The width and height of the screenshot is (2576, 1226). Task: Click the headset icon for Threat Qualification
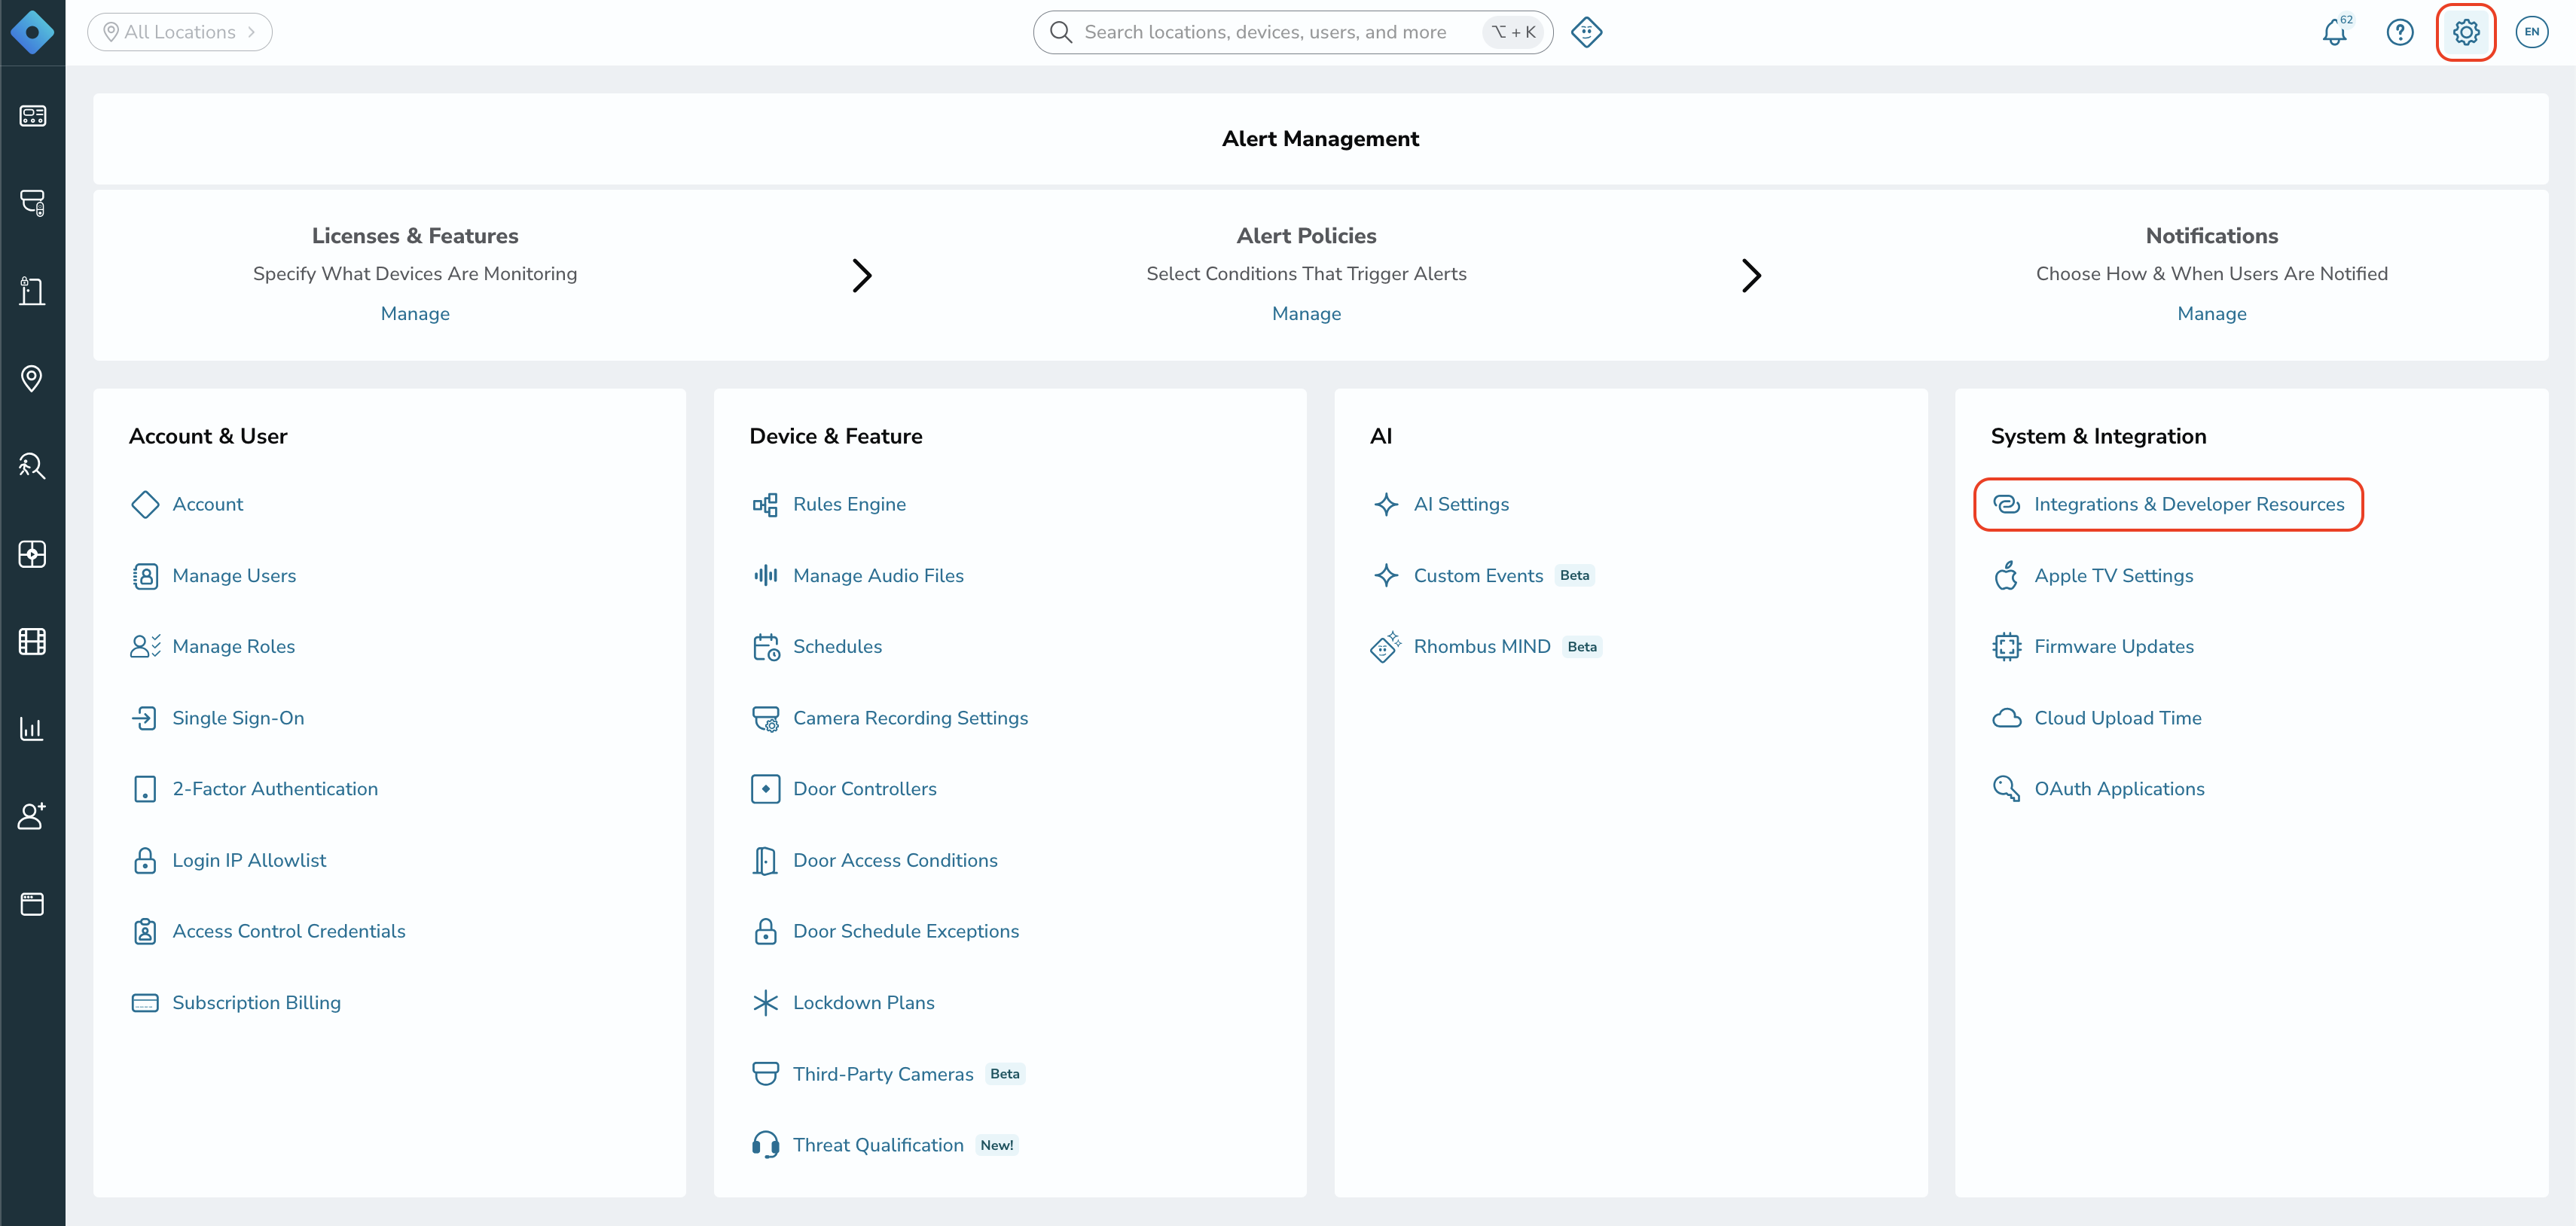coord(765,1145)
